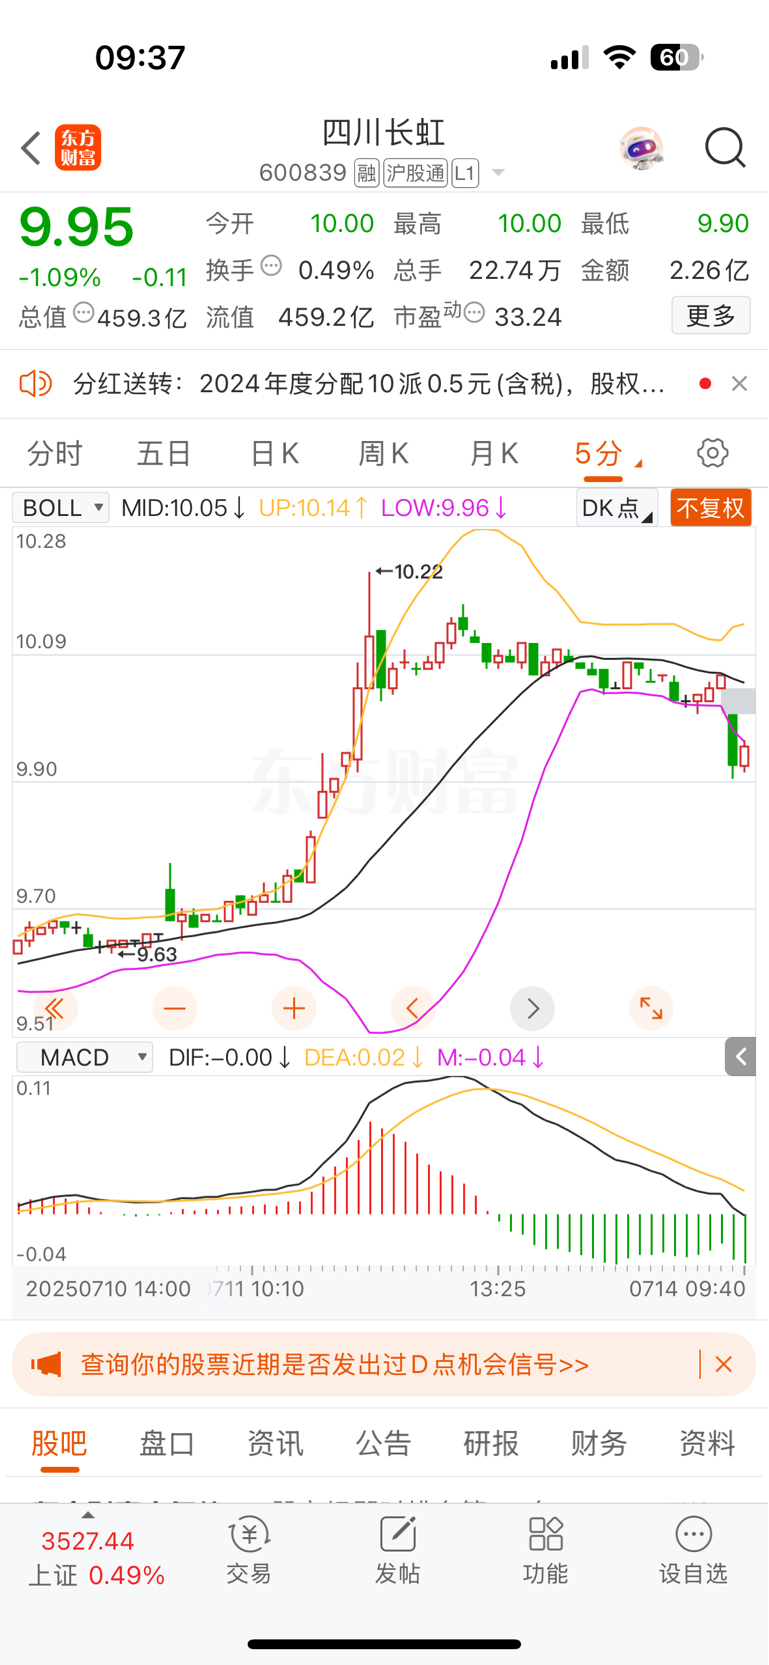Collapse side panel gray arrow
The width and height of the screenshot is (769, 1665).
click(x=740, y=1057)
